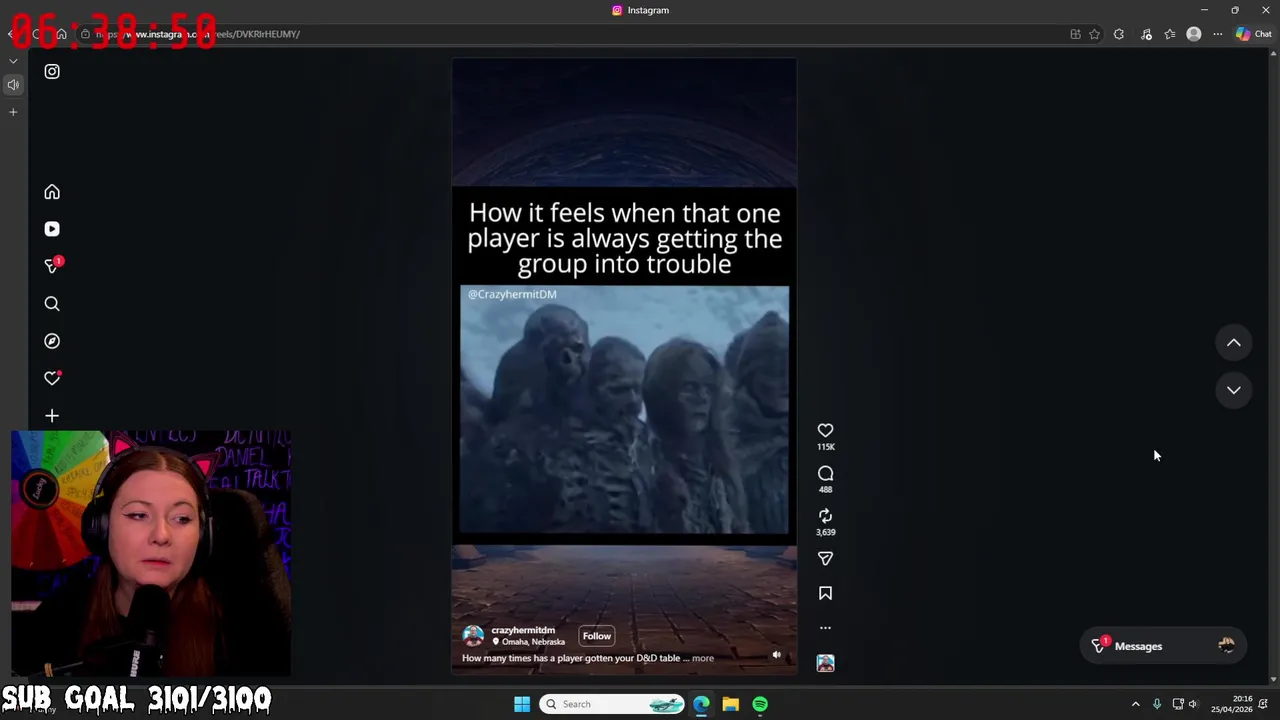The height and width of the screenshot is (720, 1280).
Task: Toggle the reel sound on or off
Action: [x=776, y=656]
